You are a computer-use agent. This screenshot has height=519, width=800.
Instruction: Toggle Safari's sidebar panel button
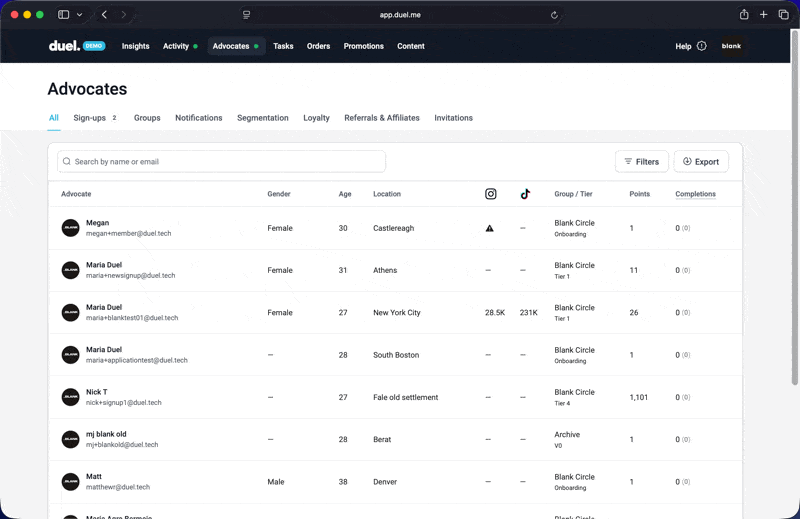point(63,15)
